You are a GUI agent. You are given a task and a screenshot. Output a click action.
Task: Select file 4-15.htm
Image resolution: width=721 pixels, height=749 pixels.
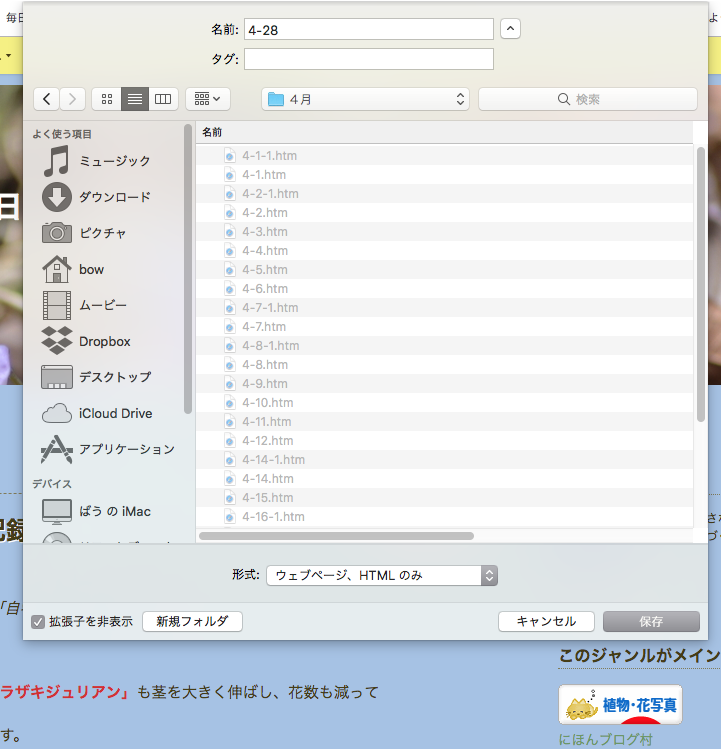tap(444, 498)
